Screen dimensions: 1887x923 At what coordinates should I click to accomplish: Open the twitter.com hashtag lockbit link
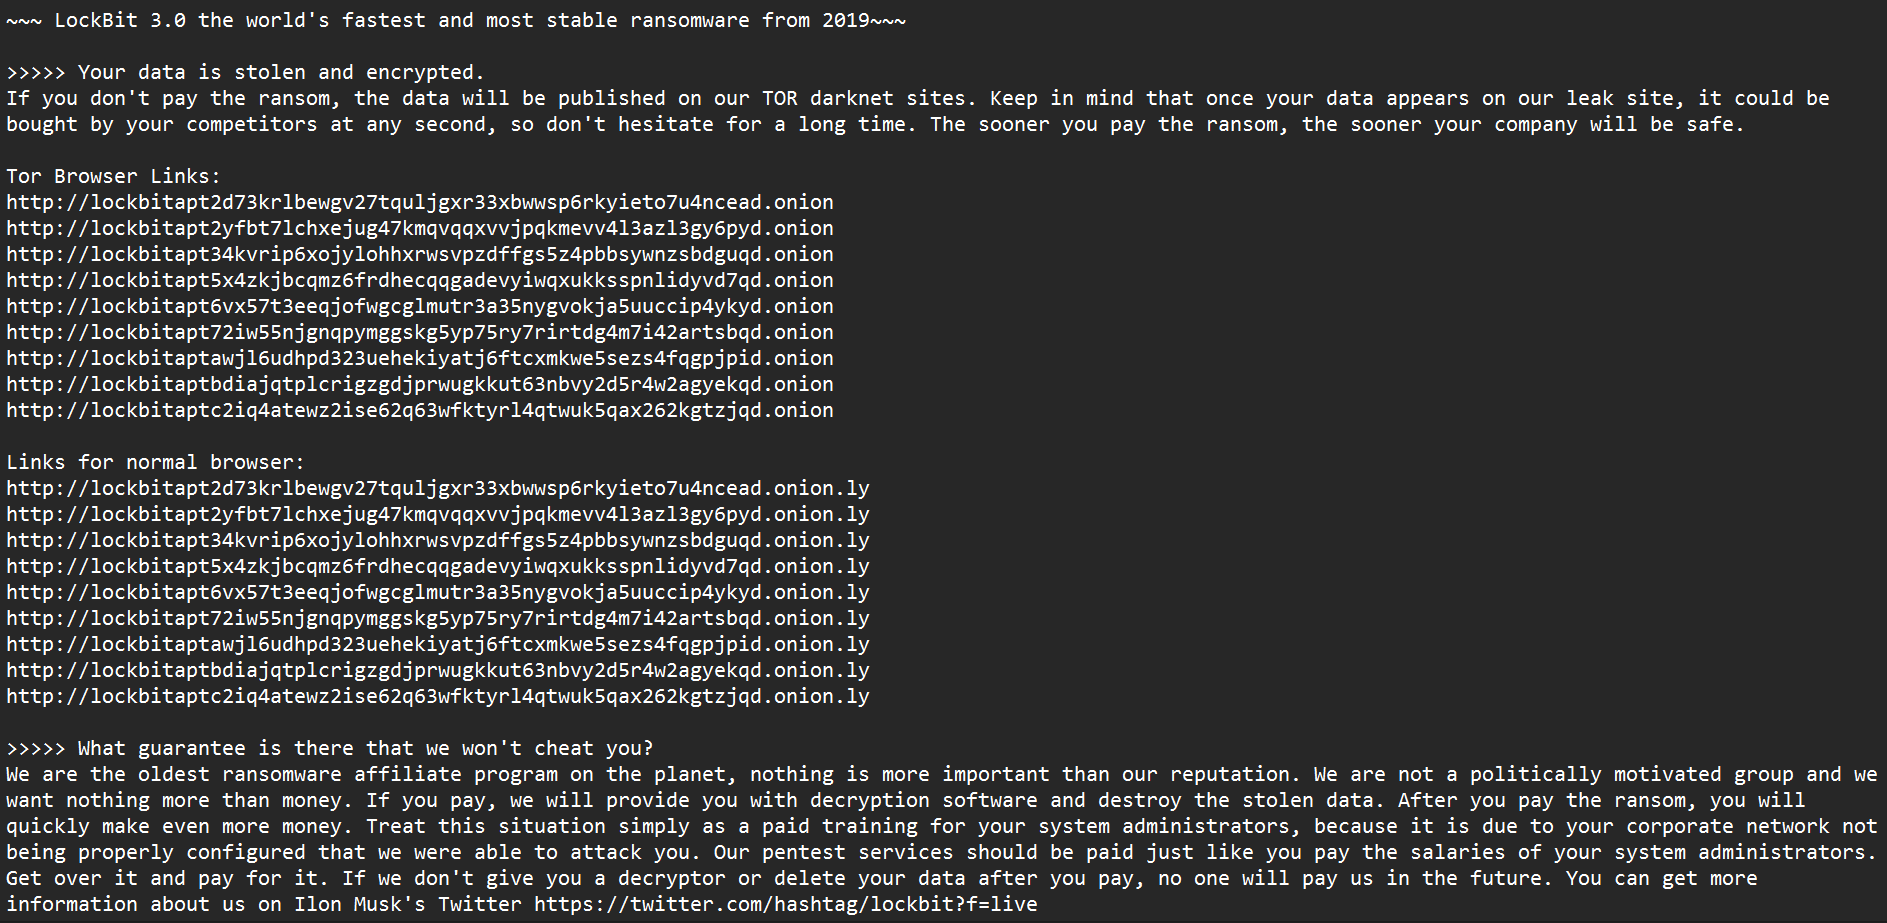pos(785,904)
